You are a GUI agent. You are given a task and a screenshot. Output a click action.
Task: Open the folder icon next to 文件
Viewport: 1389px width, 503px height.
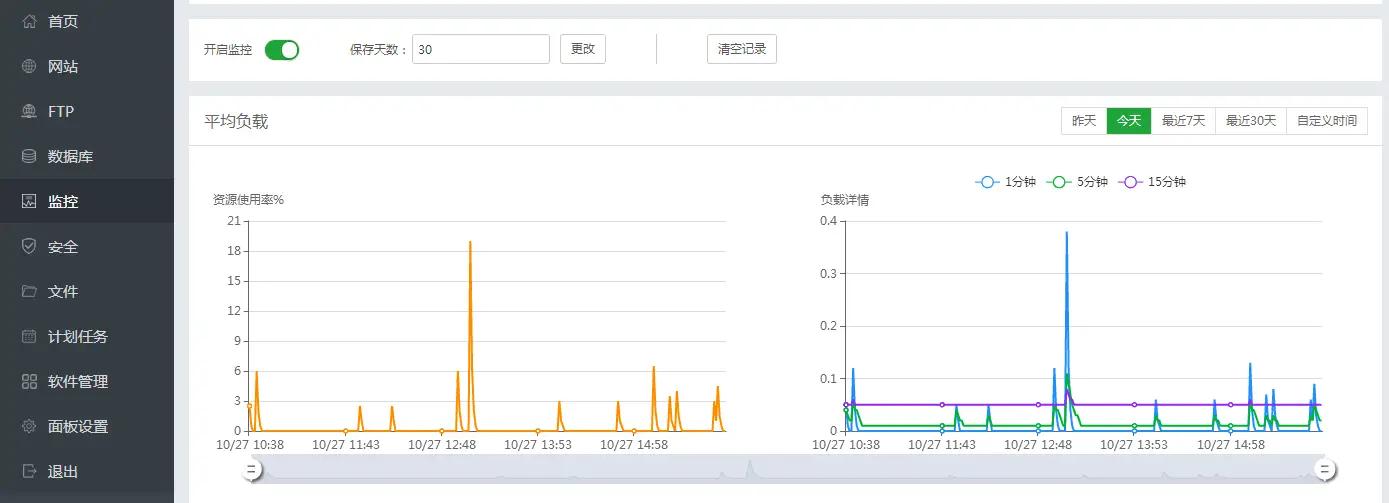(29, 291)
